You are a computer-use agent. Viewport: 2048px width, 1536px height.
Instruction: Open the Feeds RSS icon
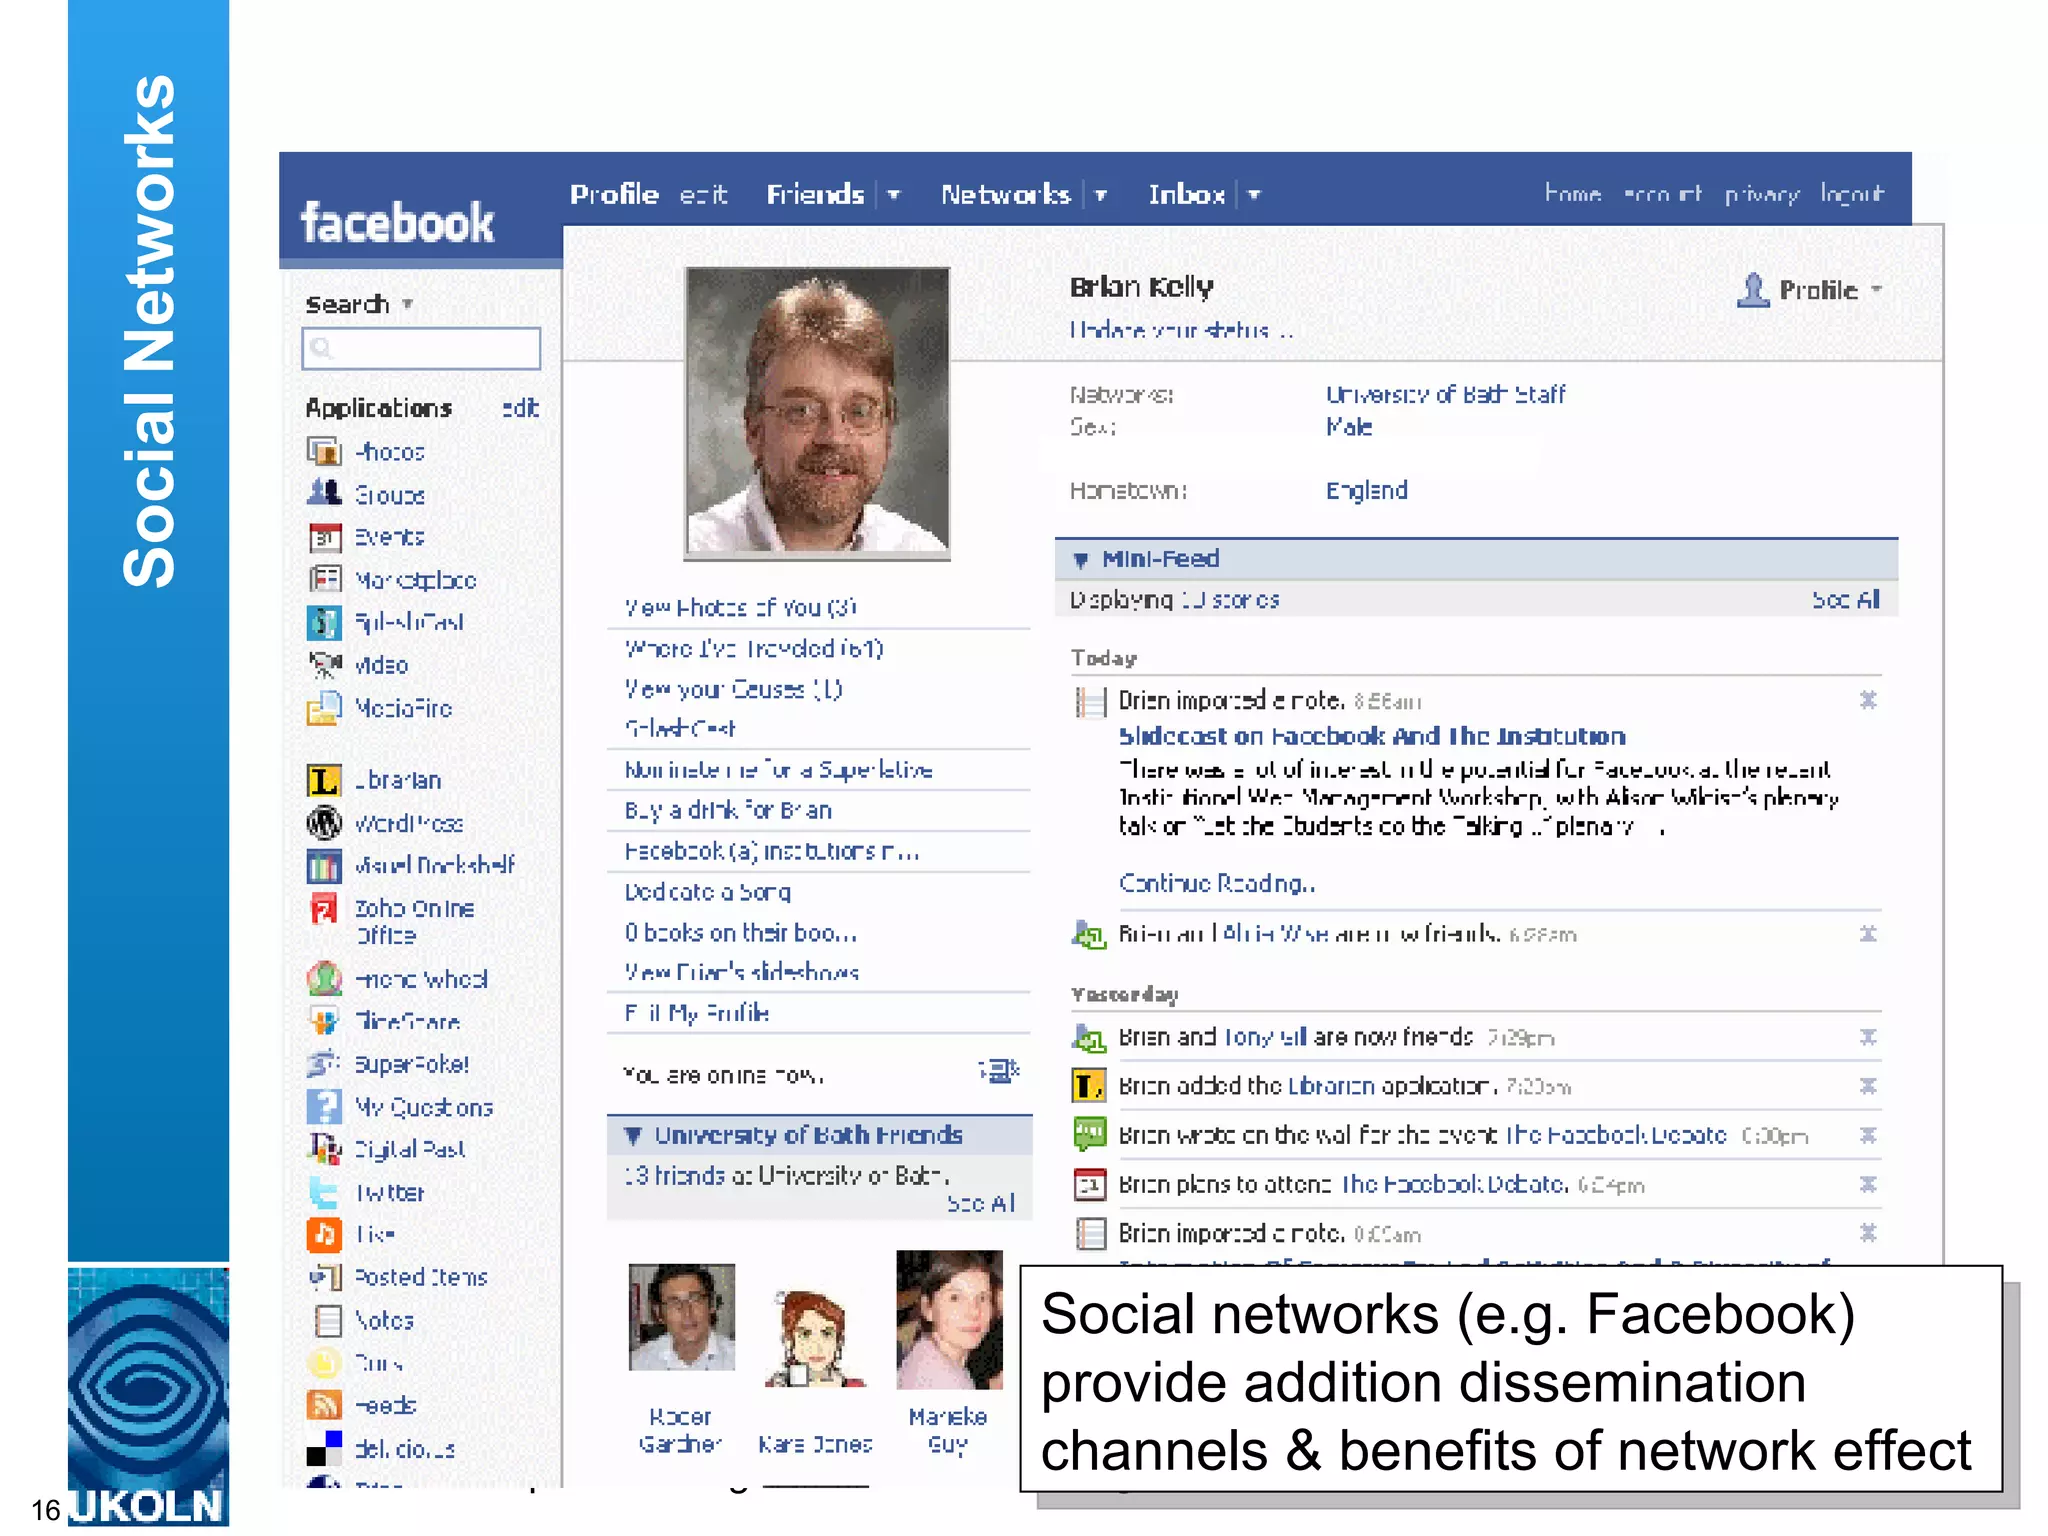pyautogui.click(x=323, y=1405)
